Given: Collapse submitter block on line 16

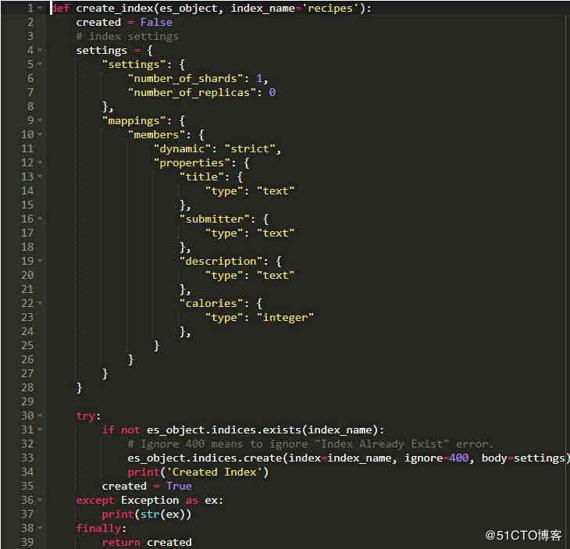Looking at the screenshot, I should (40, 219).
